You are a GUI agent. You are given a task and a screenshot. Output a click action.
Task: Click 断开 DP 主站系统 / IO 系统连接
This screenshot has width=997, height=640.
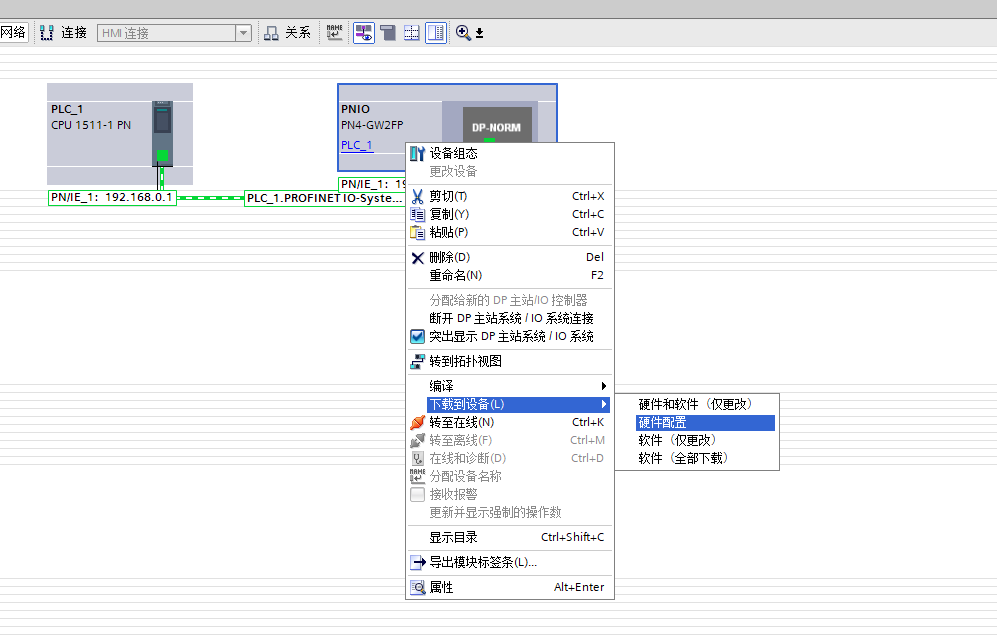(510, 318)
